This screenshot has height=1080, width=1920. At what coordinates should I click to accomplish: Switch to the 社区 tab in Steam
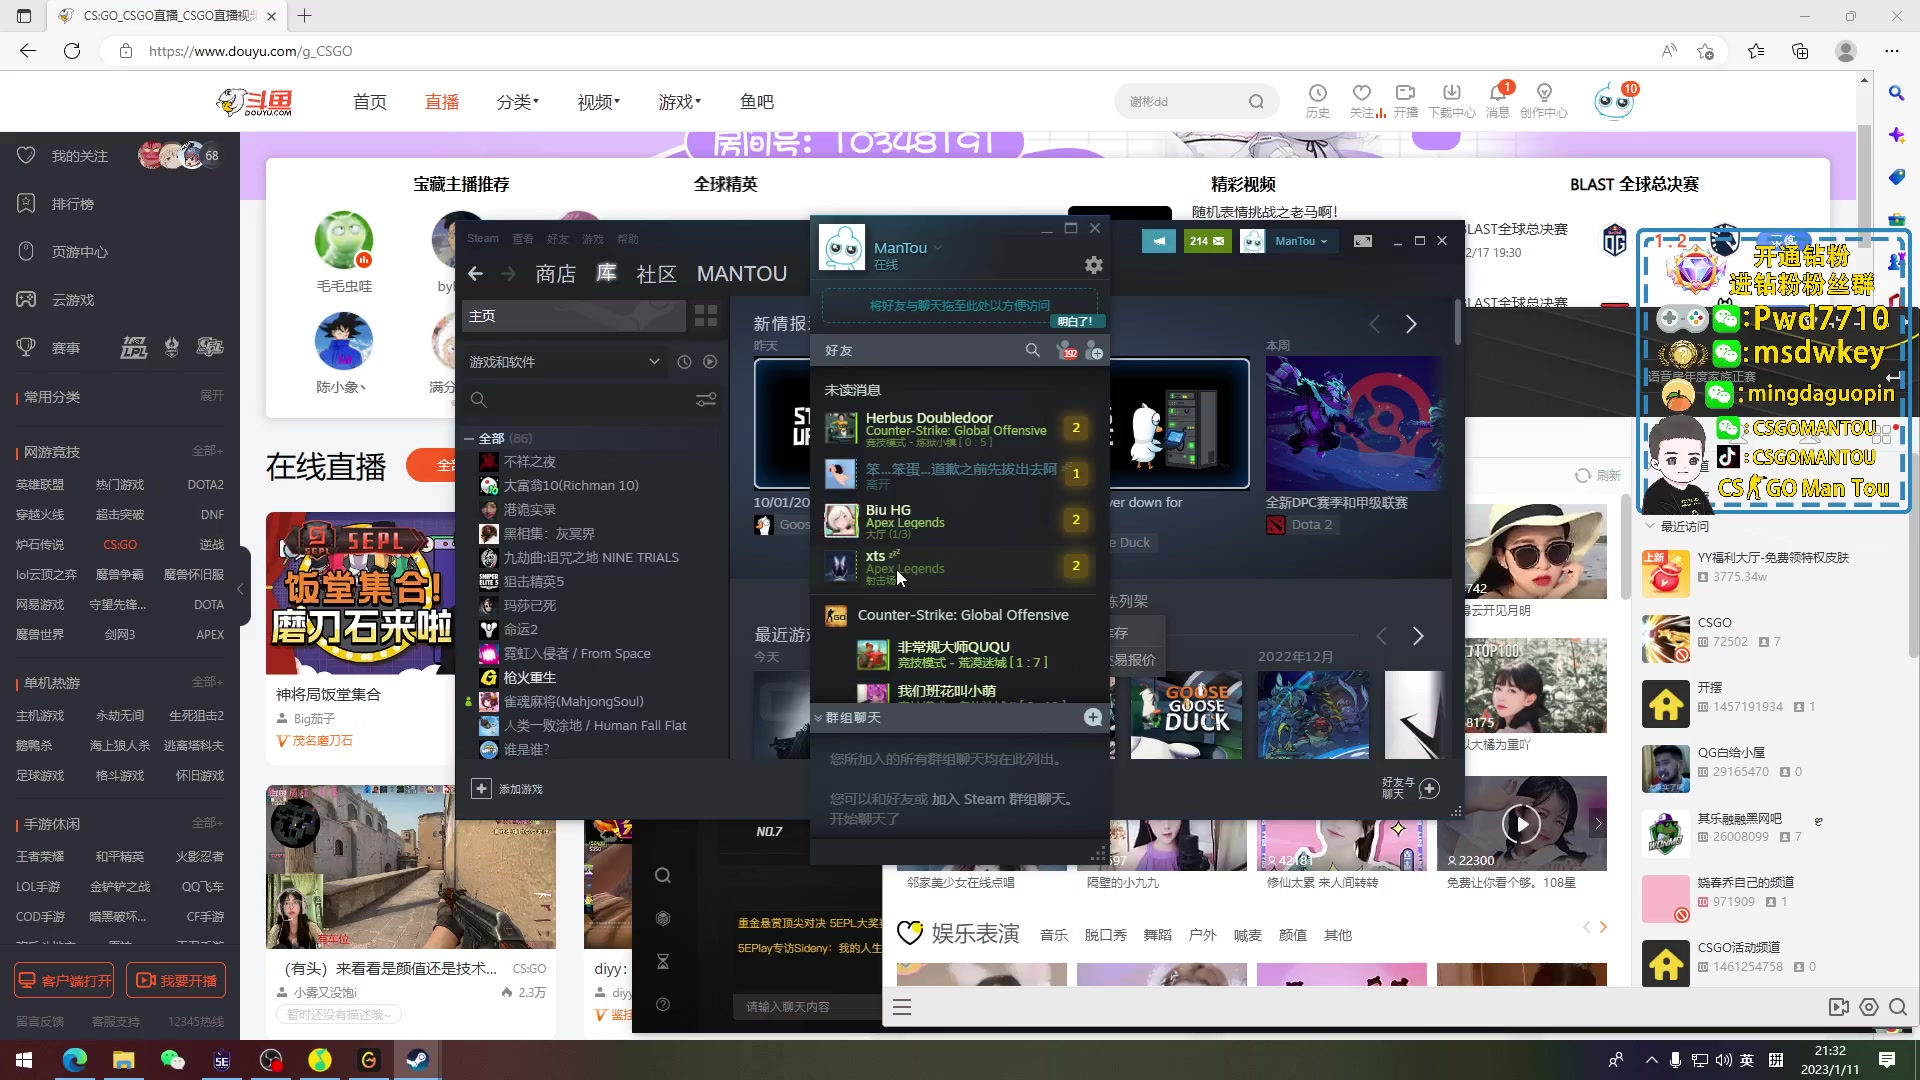pos(656,273)
